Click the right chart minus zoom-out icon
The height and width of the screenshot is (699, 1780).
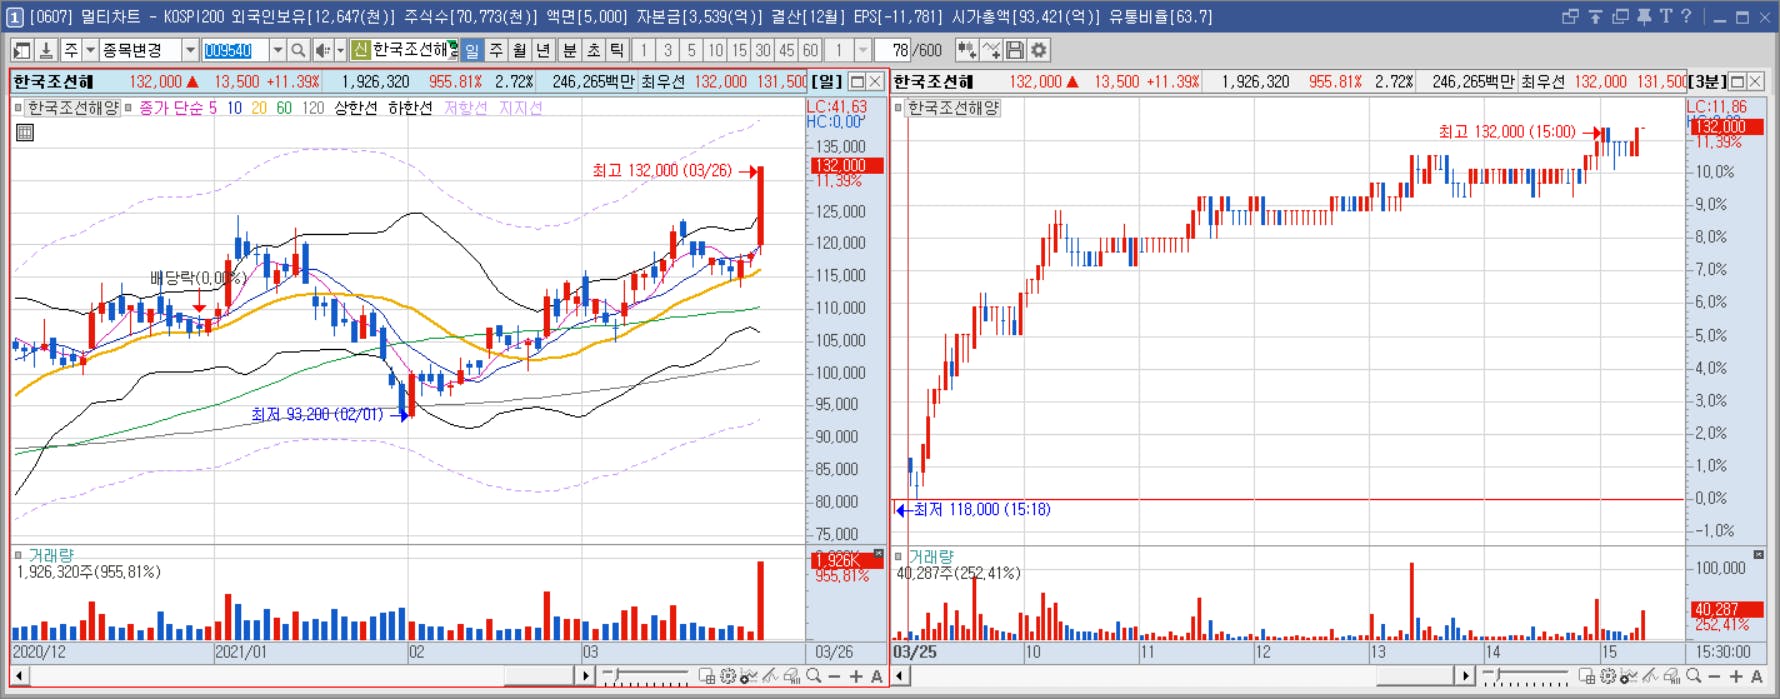(x=1715, y=677)
